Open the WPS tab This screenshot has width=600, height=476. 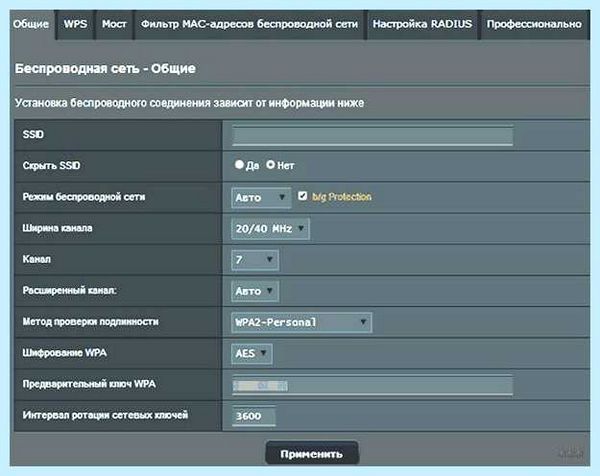pyautogui.click(x=75, y=24)
